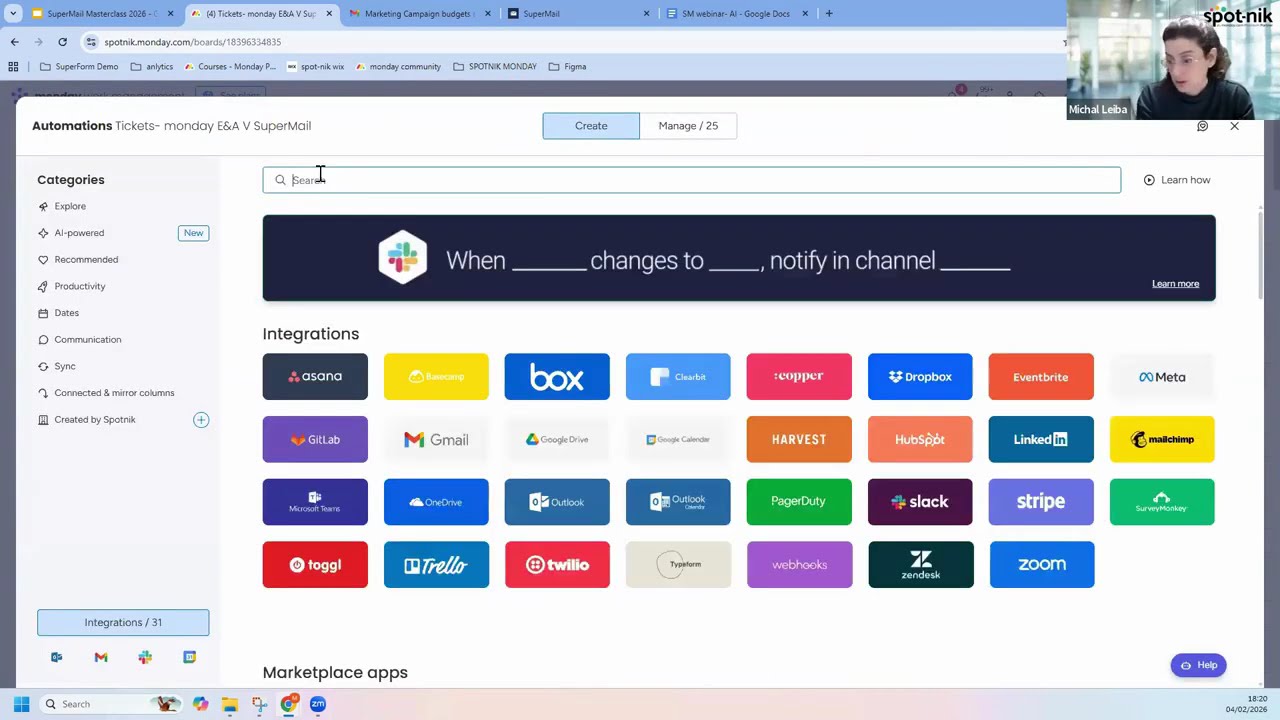This screenshot has width=1280, height=720.
Task: Open the Windows Start menu
Action: pos(21,704)
